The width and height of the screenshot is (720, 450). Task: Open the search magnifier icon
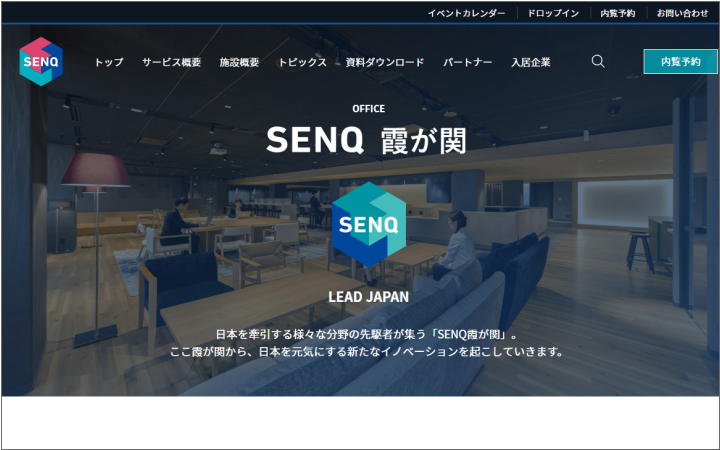[597, 62]
